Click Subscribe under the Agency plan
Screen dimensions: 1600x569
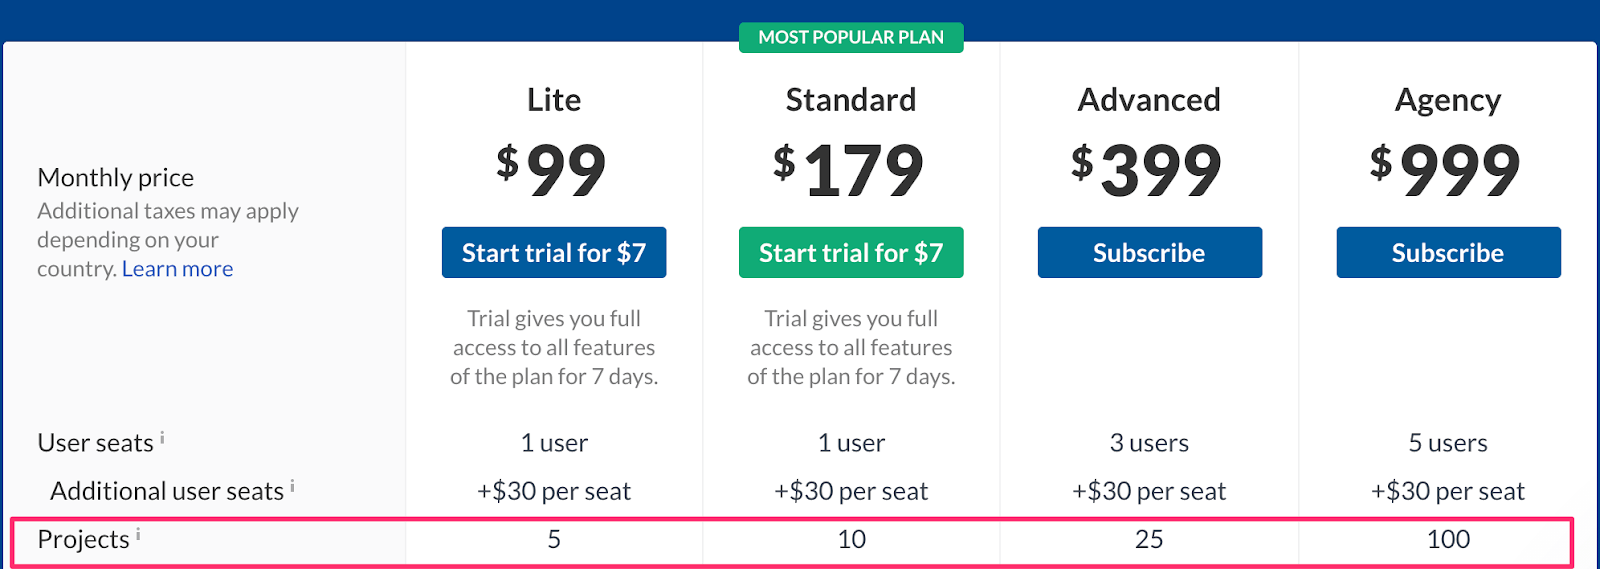click(1448, 253)
